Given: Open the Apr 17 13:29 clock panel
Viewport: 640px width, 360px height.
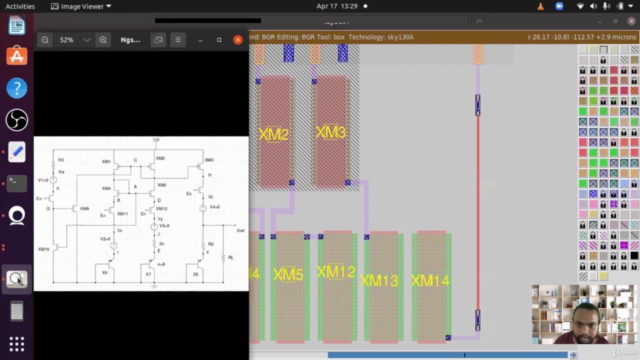Looking at the screenshot, I should [337, 6].
